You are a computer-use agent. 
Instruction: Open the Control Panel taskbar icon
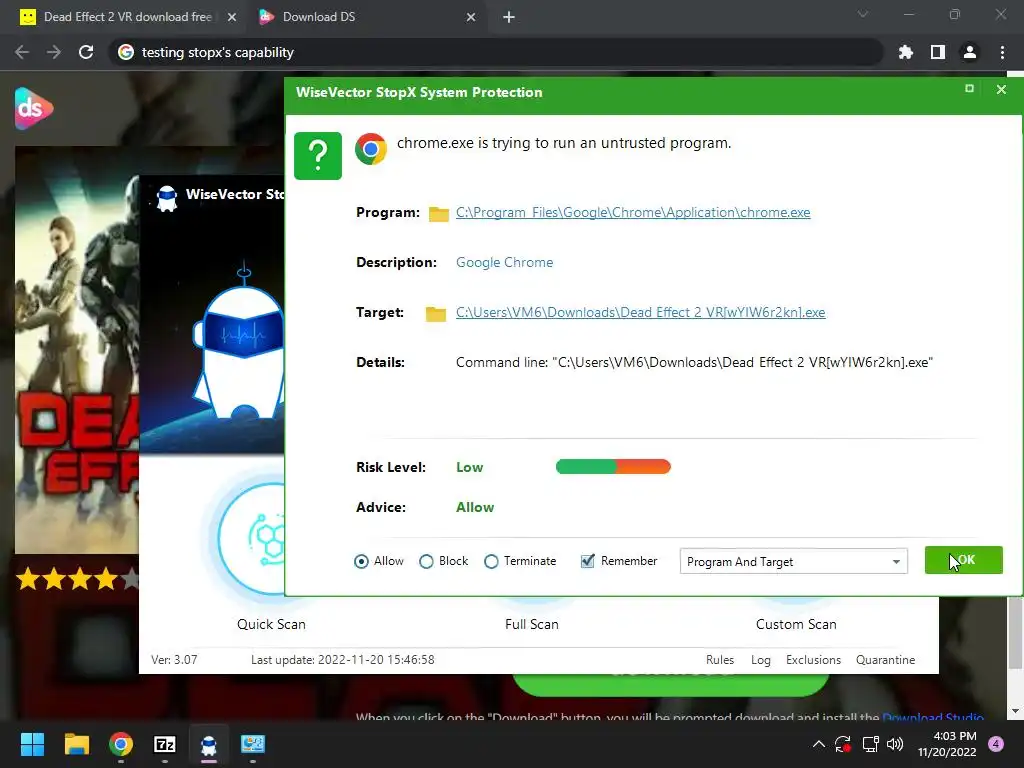[253, 744]
